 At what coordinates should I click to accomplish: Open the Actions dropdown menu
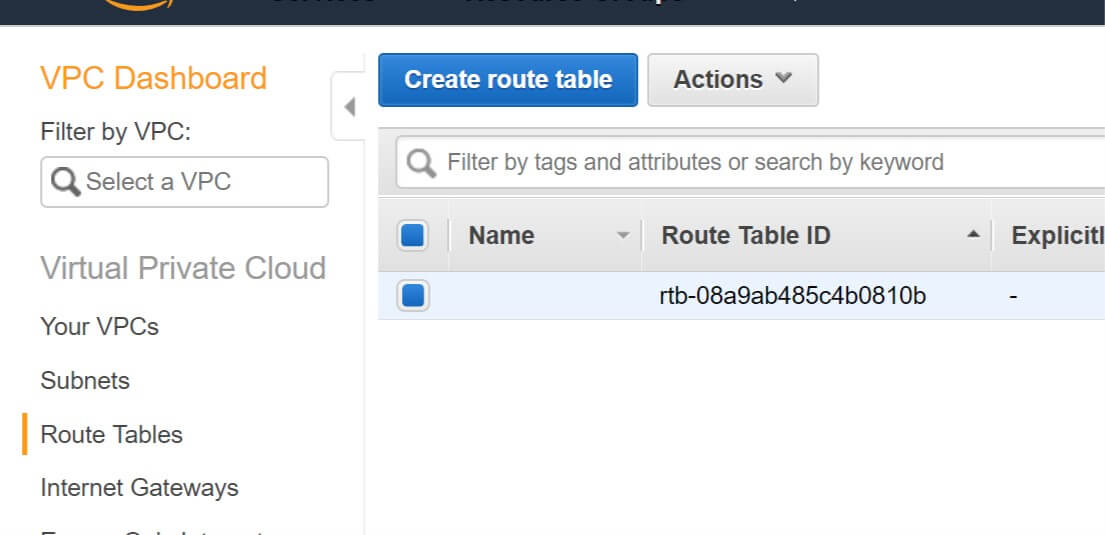[x=733, y=80]
